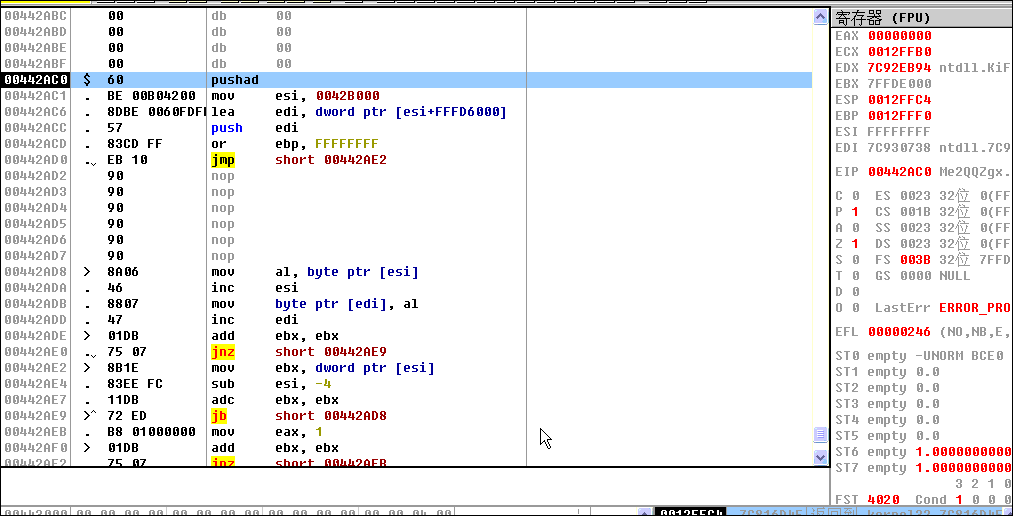Image resolution: width=1013 pixels, height=516 pixels.
Task: Select the nop row at address 00442AD7
Action: [224, 255]
